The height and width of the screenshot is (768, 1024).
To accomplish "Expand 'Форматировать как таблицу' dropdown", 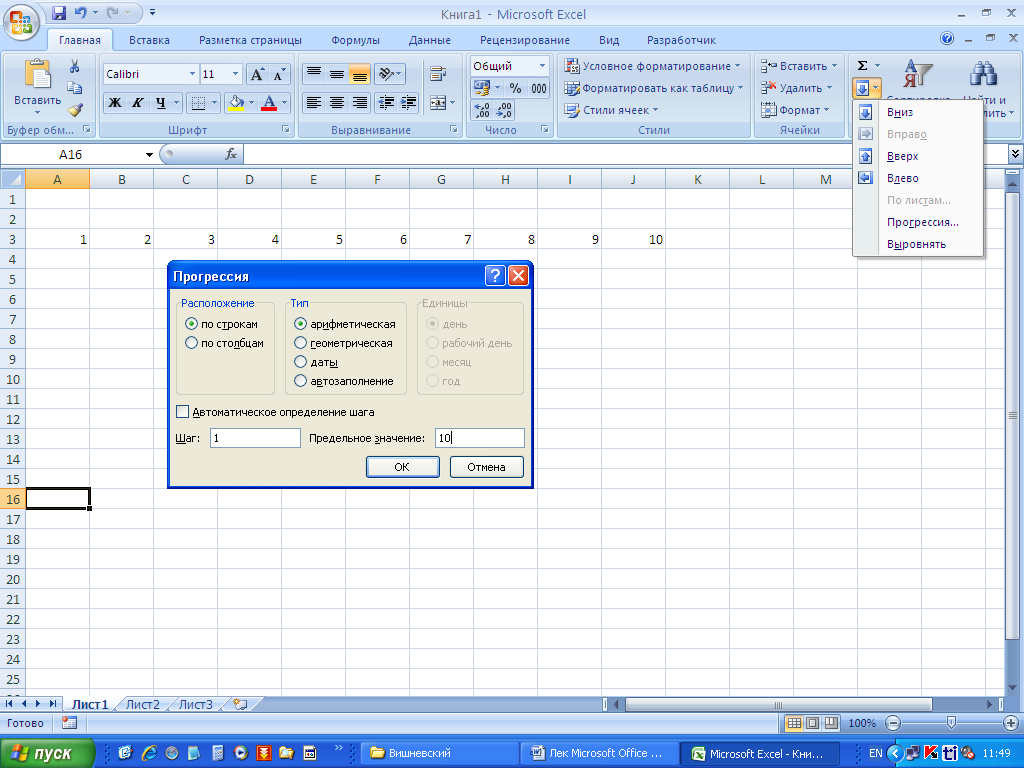I will [740, 88].
